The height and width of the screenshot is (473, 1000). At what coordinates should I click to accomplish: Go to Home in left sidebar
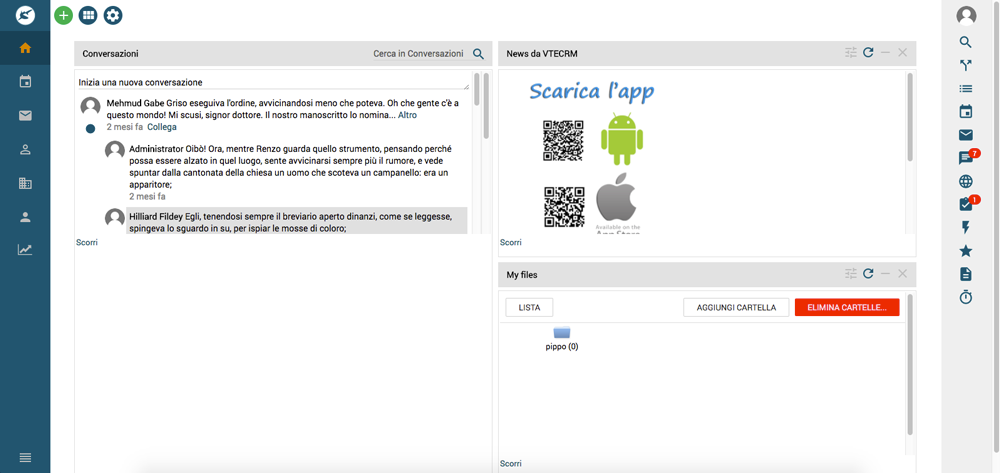25,48
